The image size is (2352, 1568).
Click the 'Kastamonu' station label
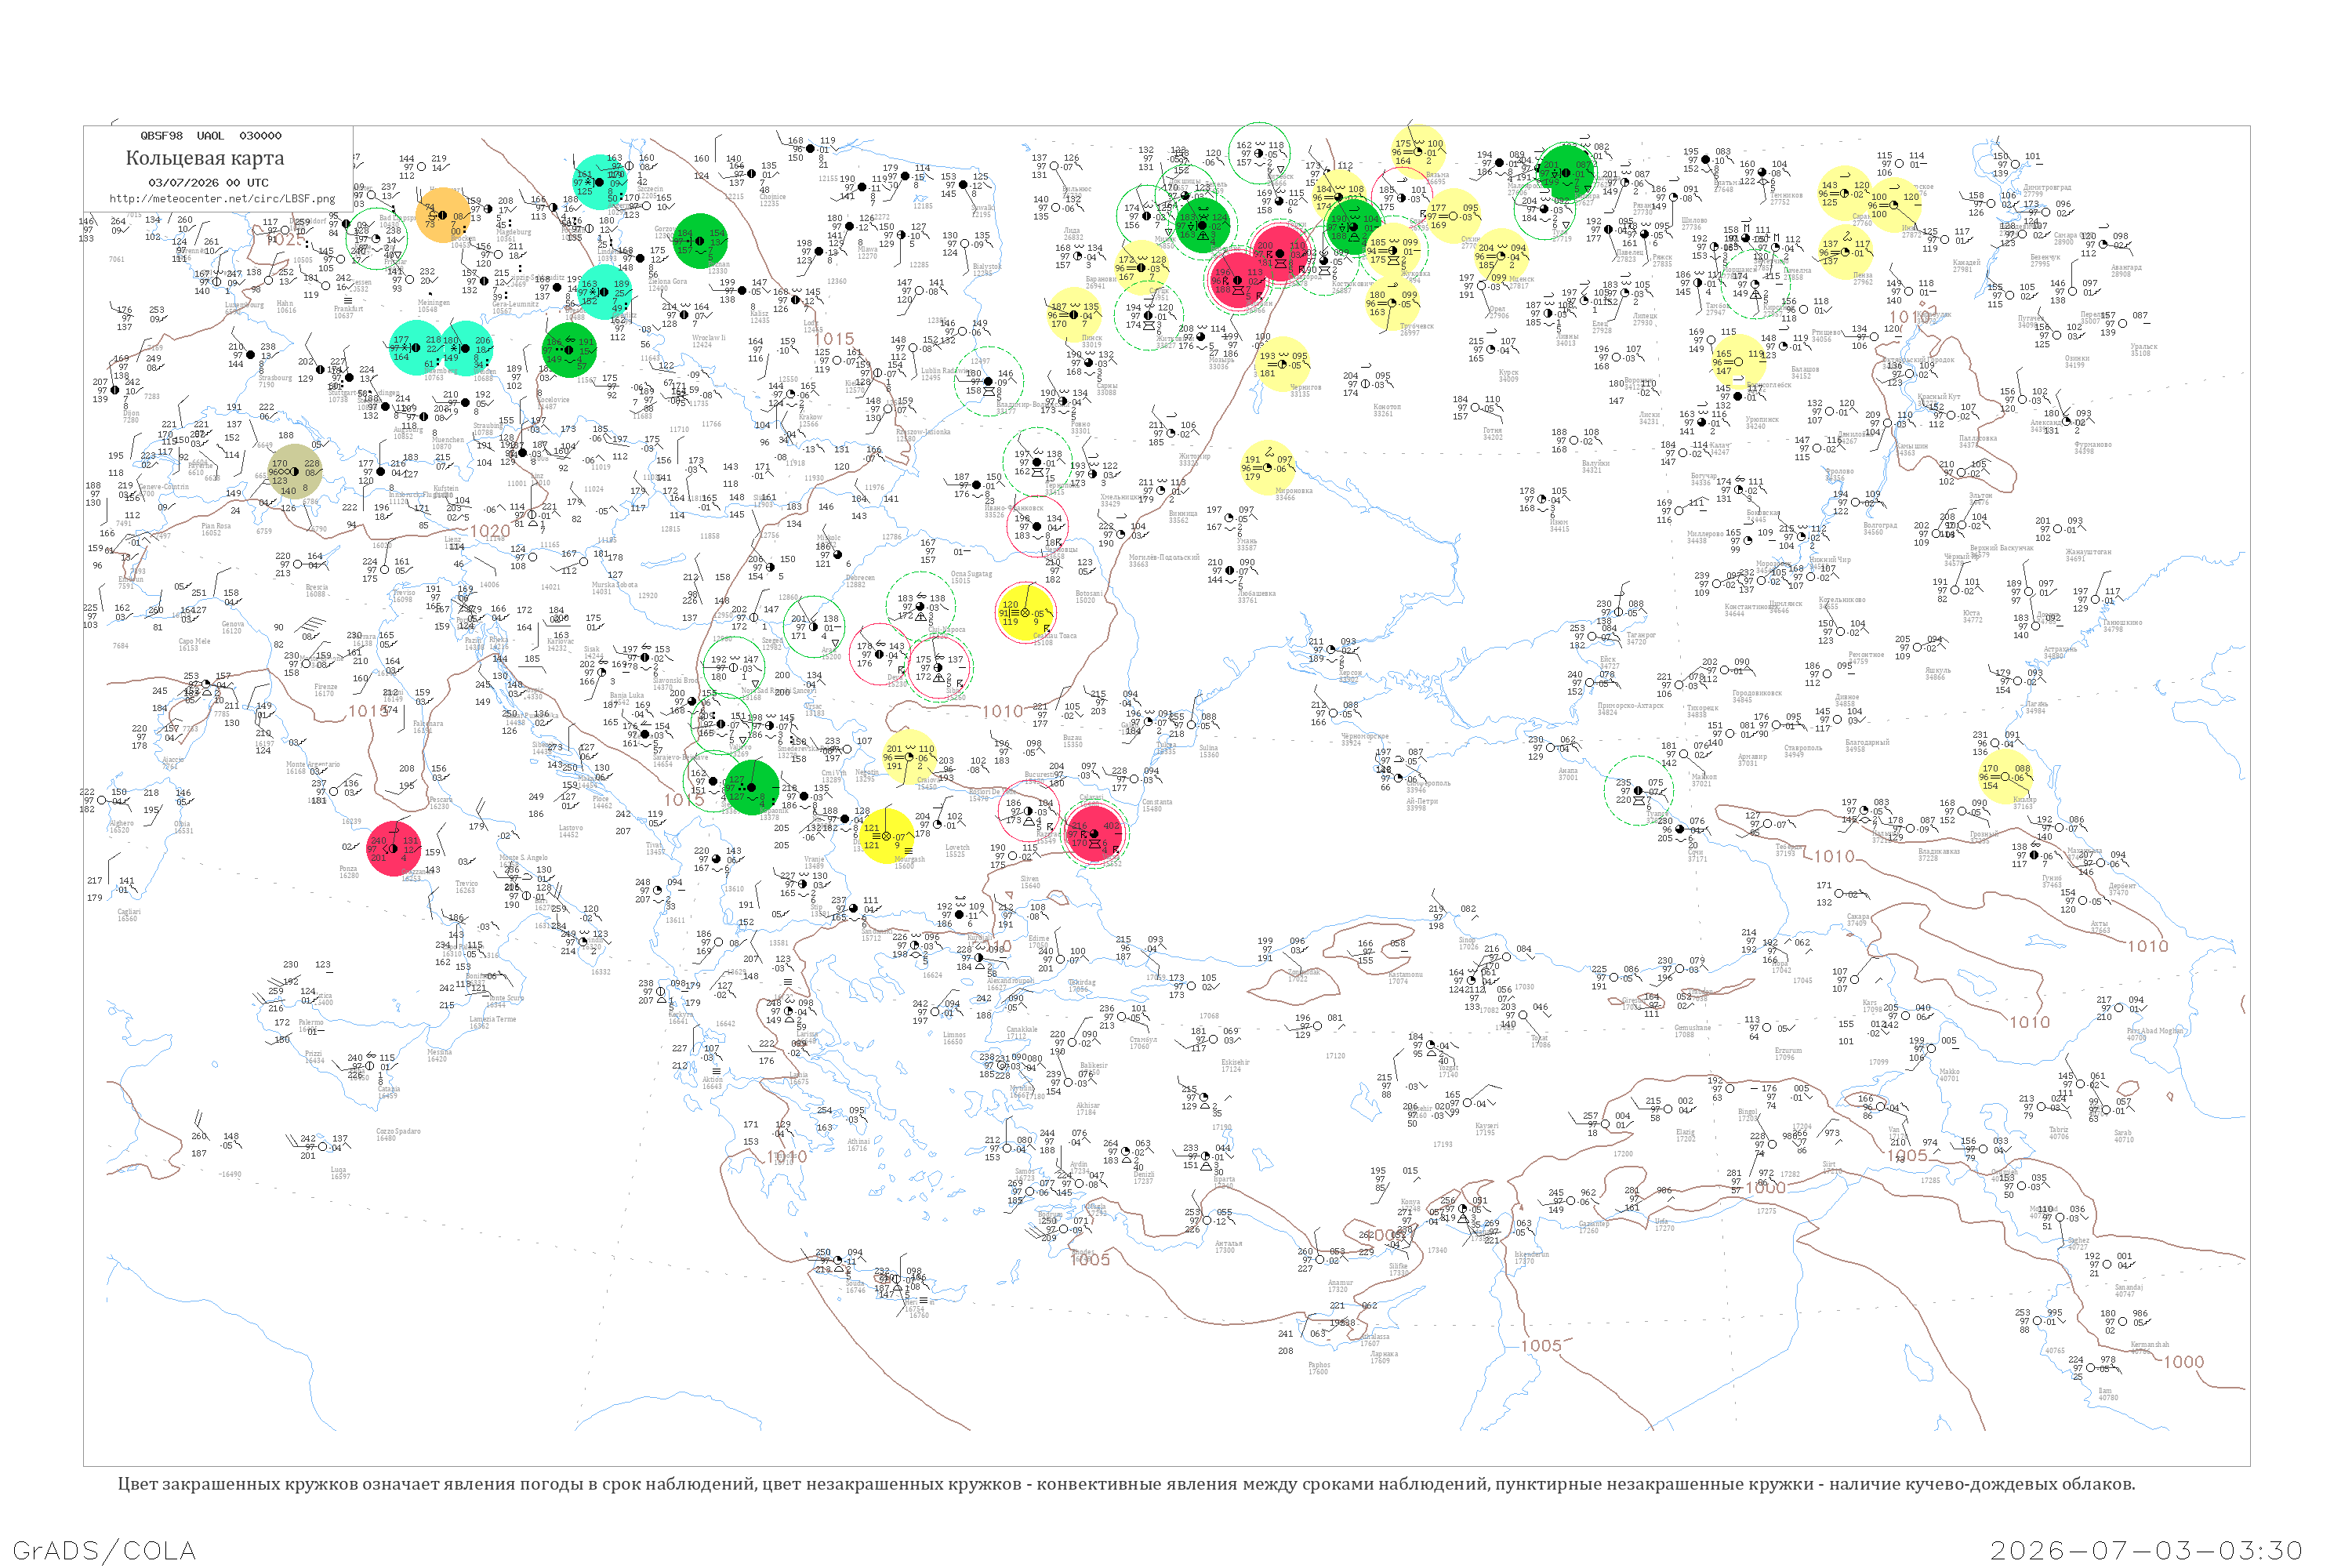click(x=1405, y=974)
